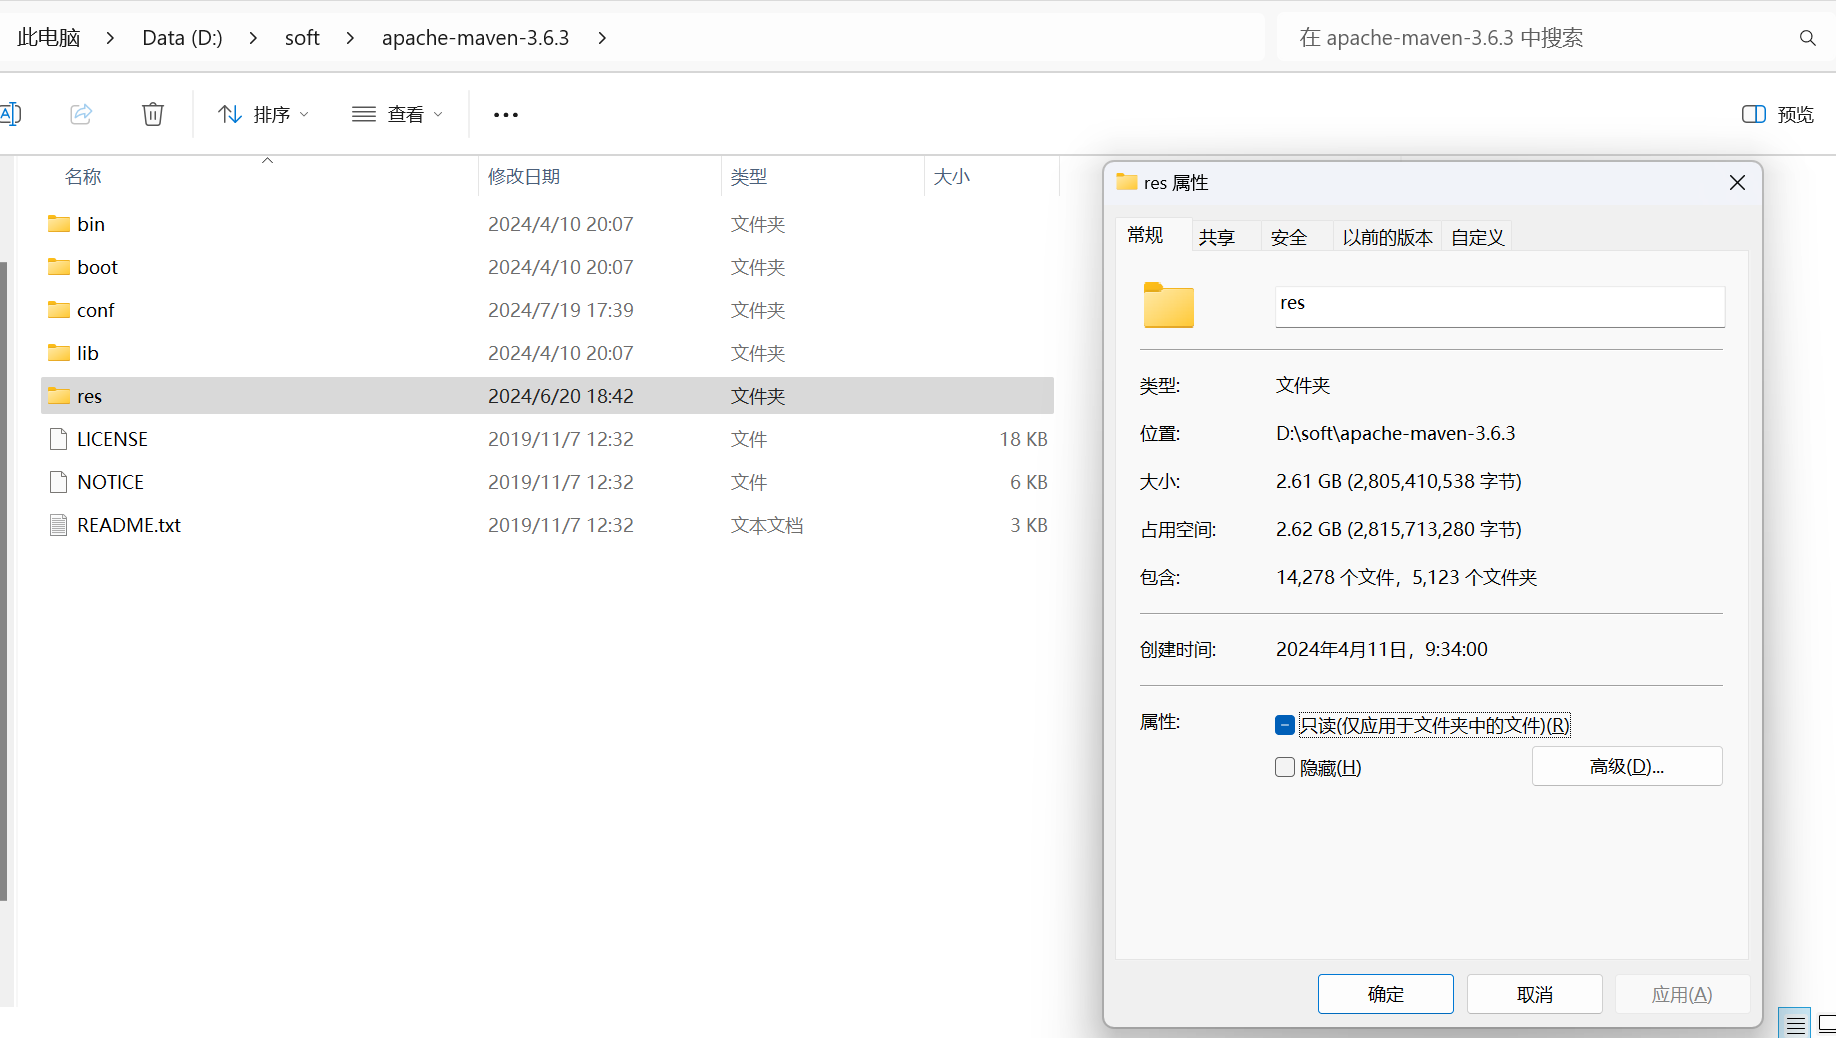Switch to the 以前的版本 tab

[x=1387, y=237]
